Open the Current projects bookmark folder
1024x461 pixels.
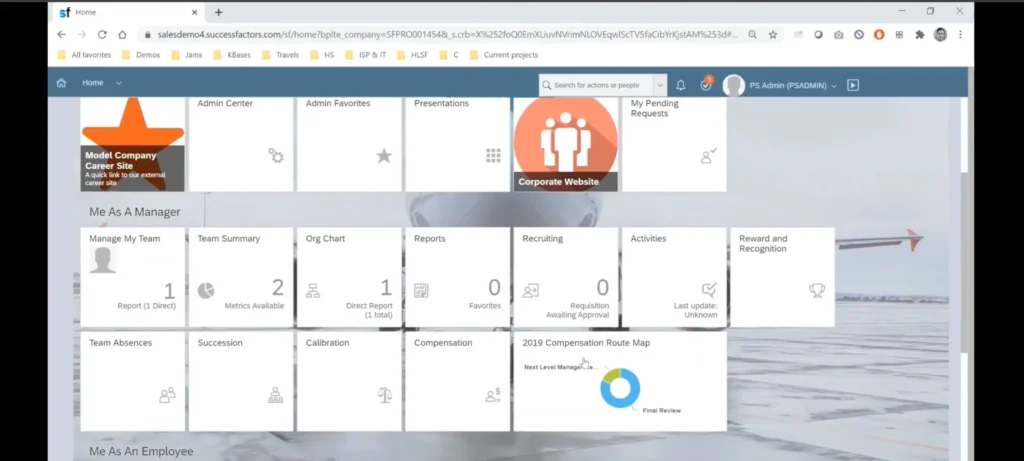click(x=504, y=55)
